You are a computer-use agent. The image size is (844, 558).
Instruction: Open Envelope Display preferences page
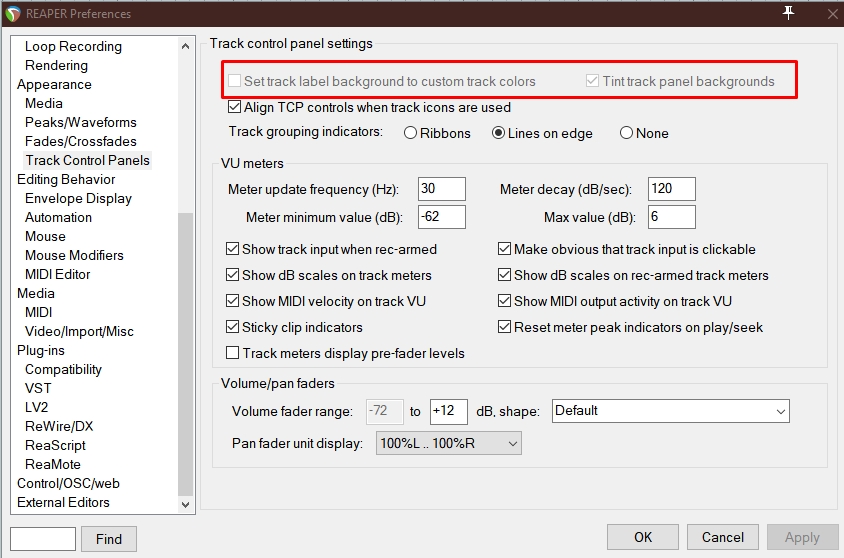point(78,199)
